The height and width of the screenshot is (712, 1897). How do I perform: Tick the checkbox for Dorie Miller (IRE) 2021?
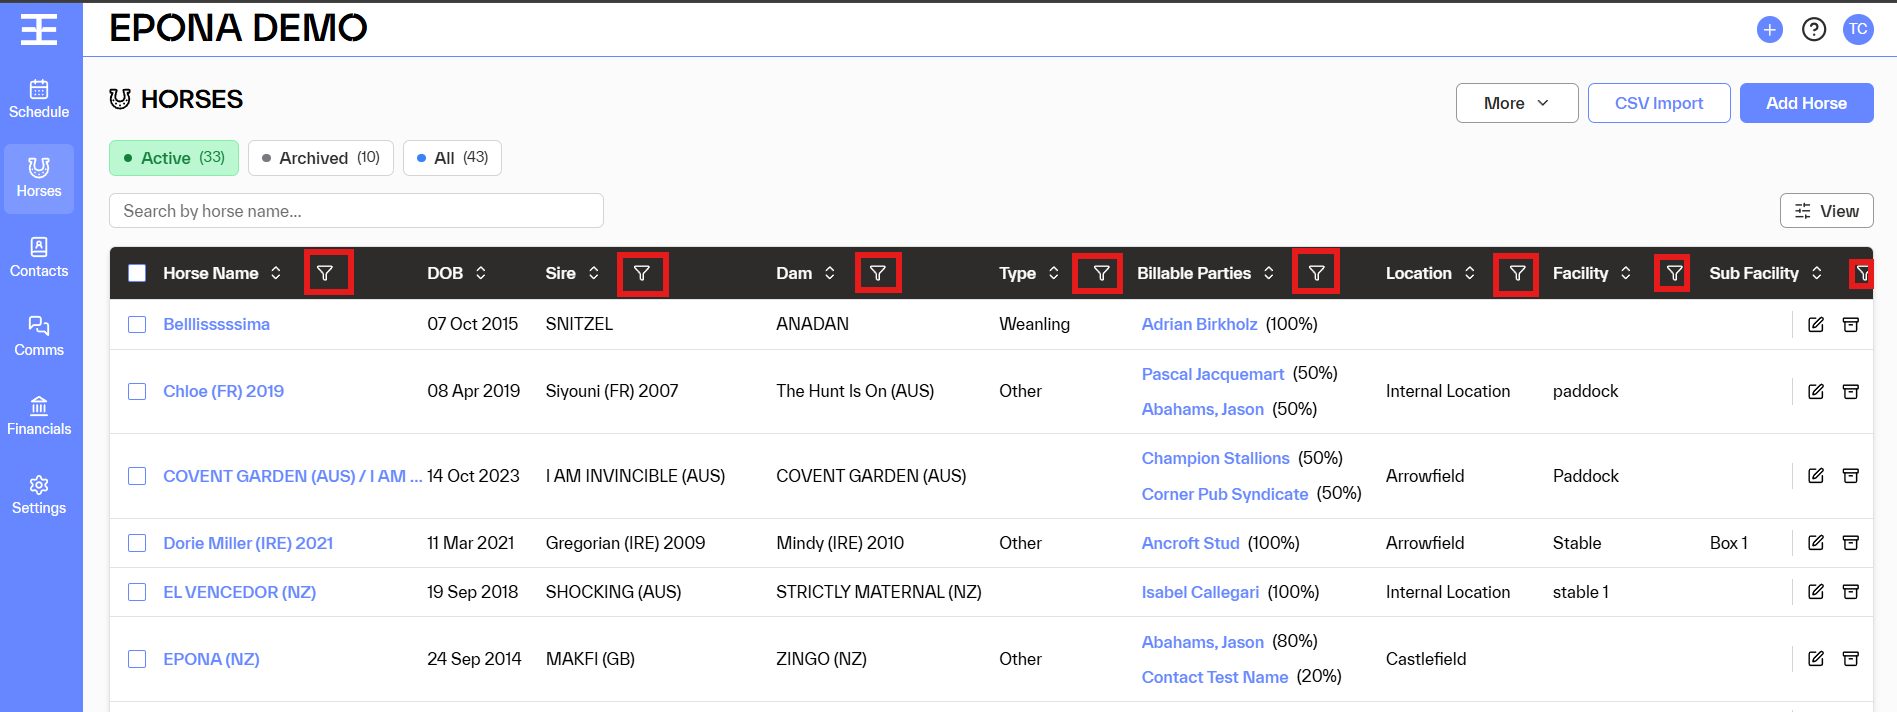pos(137,543)
